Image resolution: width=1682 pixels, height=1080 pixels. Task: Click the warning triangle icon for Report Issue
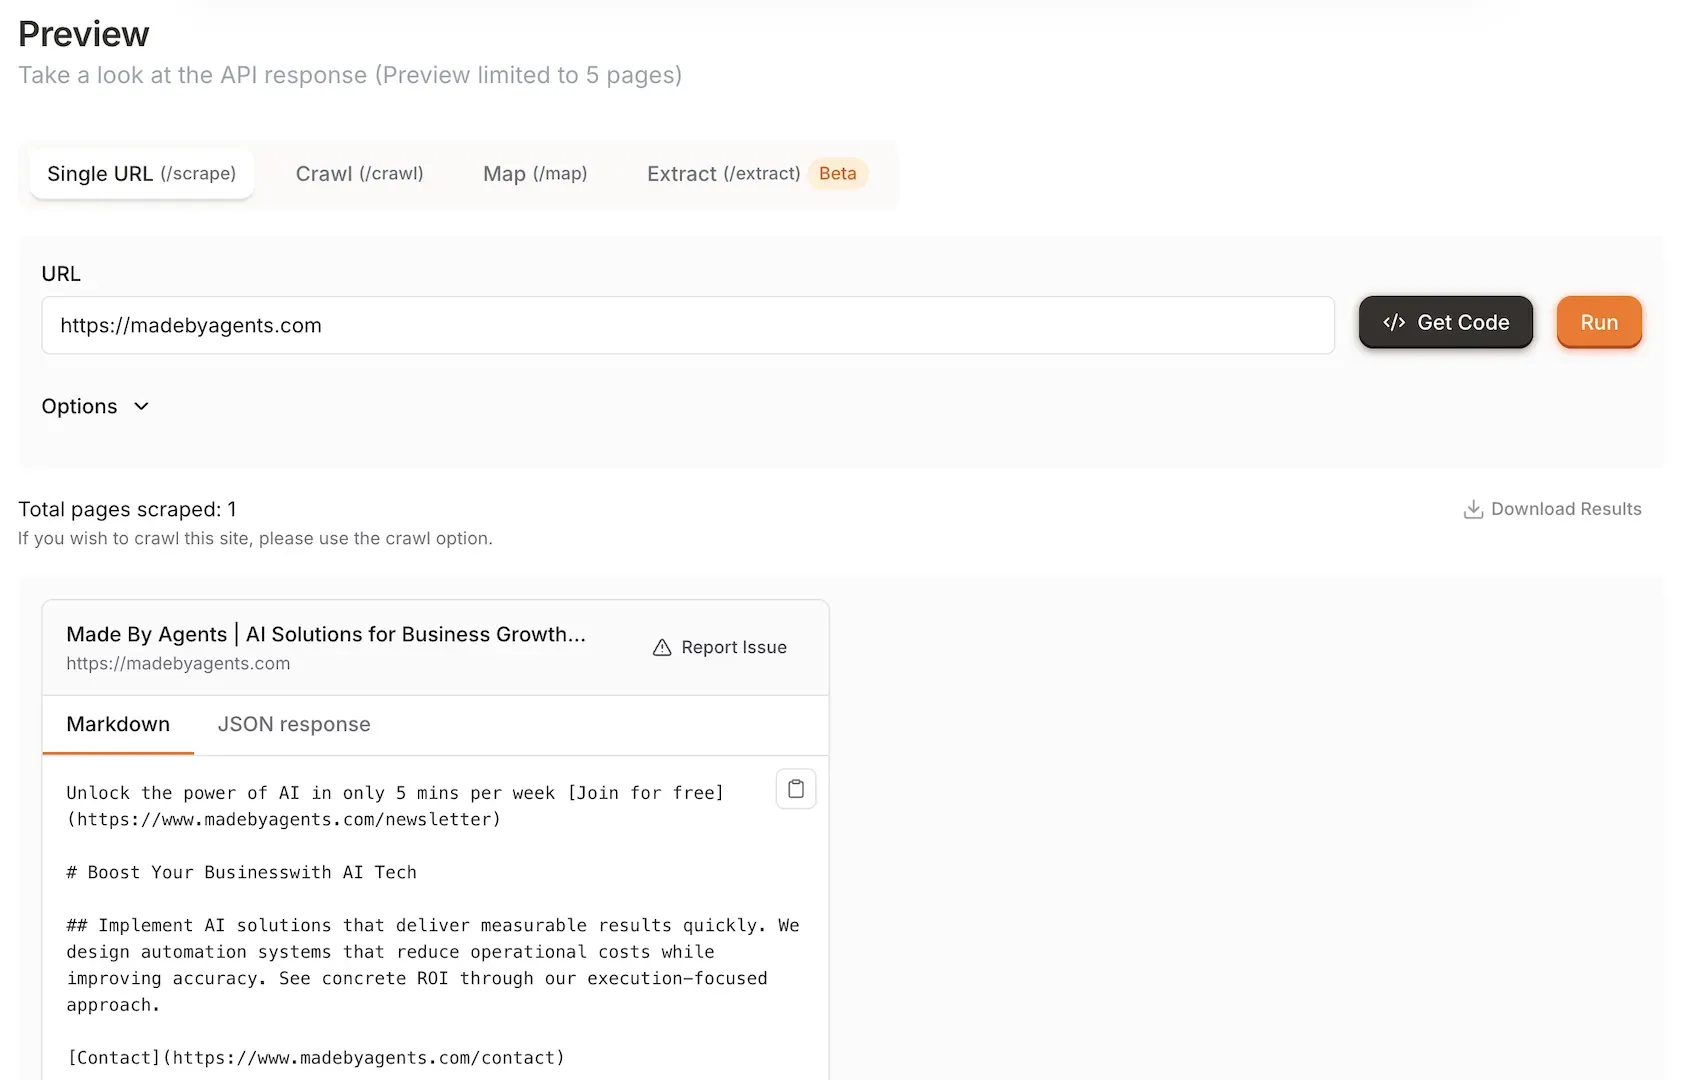662,648
